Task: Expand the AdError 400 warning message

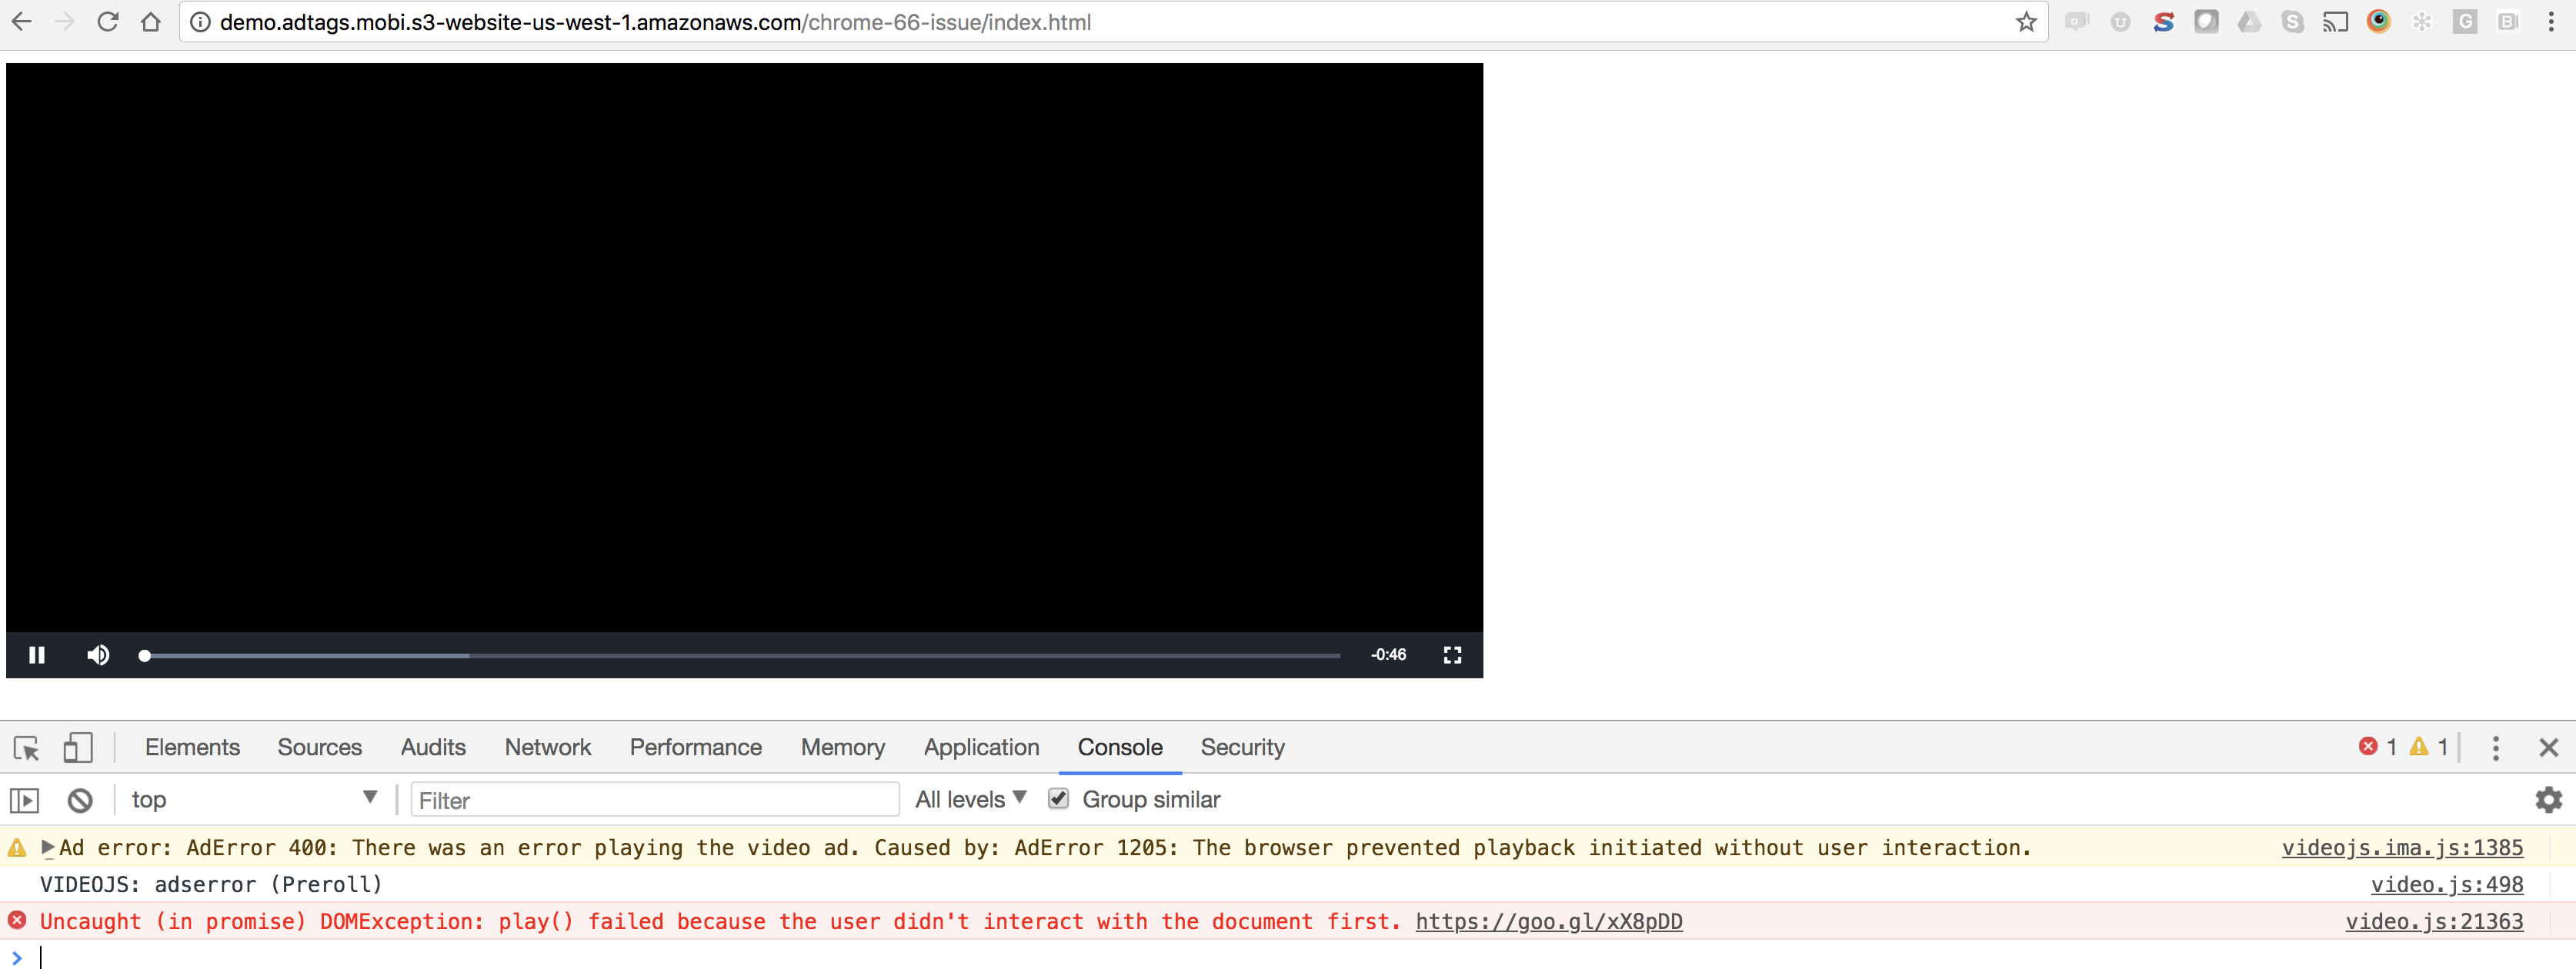Action: pos(49,847)
